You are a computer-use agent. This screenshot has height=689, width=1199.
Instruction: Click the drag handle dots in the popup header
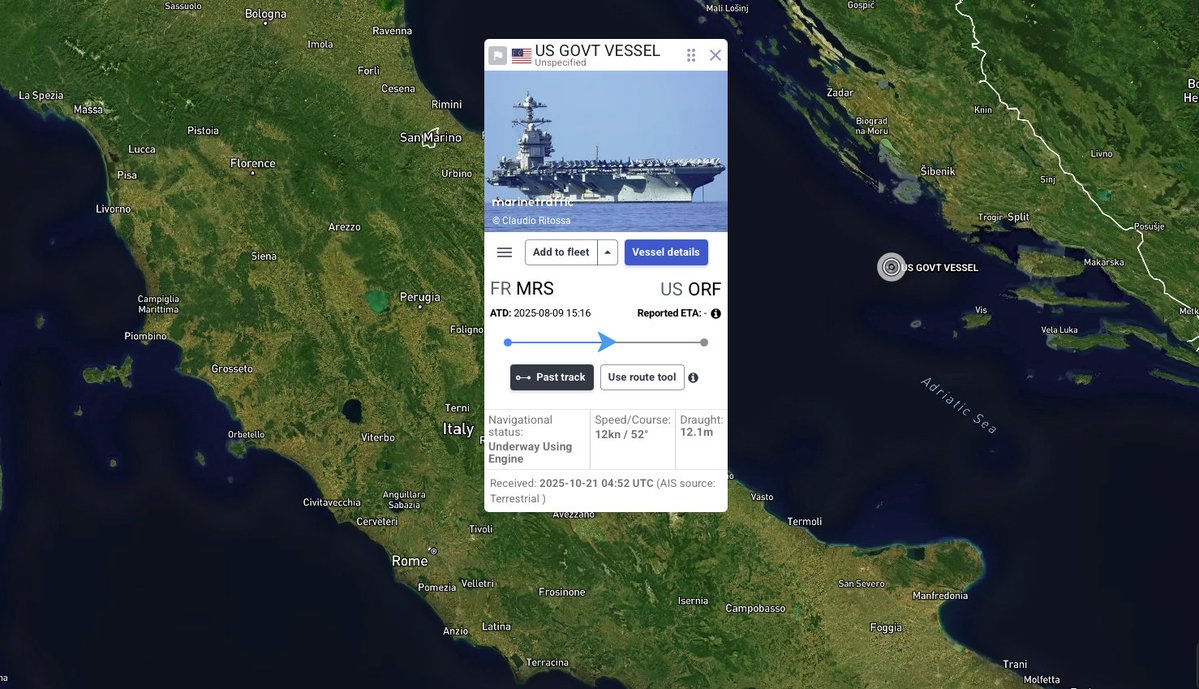point(691,55)
